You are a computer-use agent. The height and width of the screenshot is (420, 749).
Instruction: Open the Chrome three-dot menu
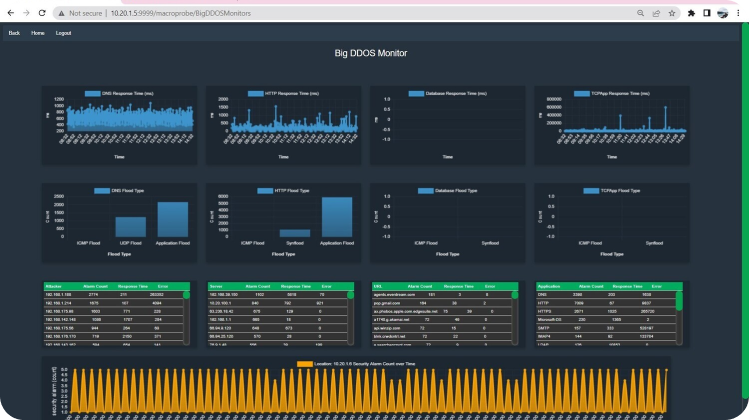738,14
